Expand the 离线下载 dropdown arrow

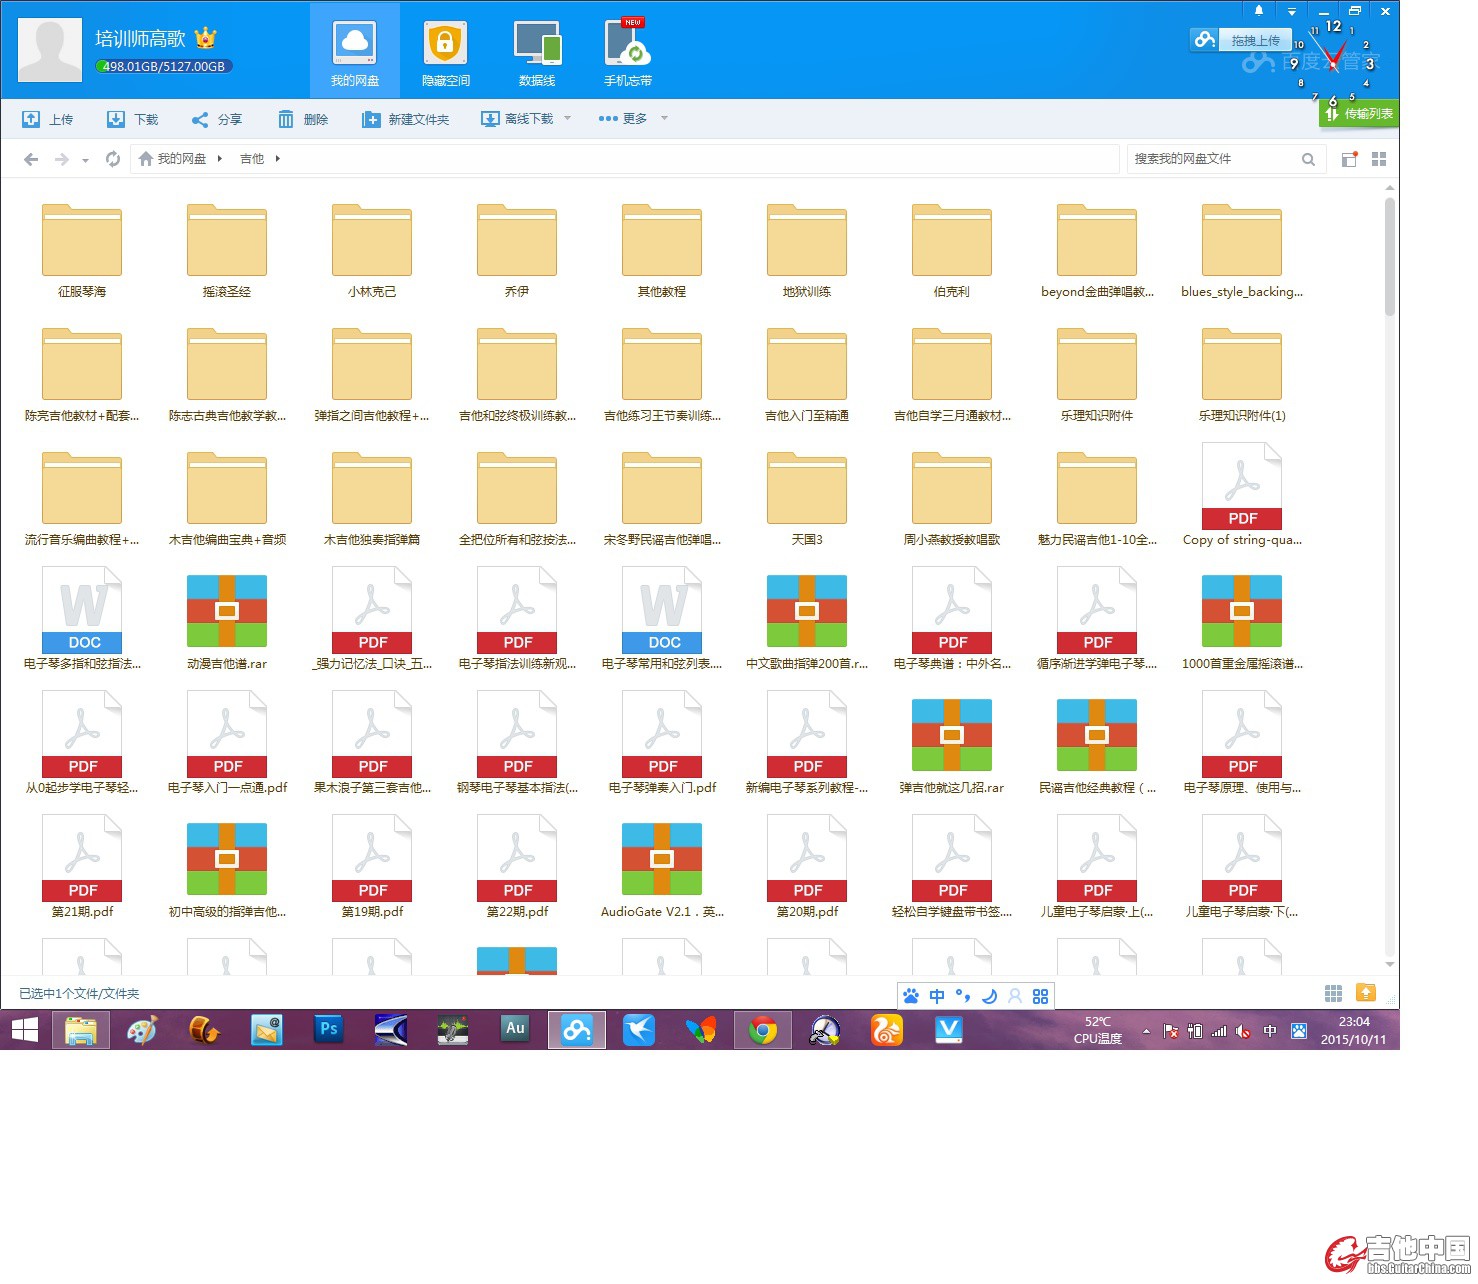[x=568, y=118]
